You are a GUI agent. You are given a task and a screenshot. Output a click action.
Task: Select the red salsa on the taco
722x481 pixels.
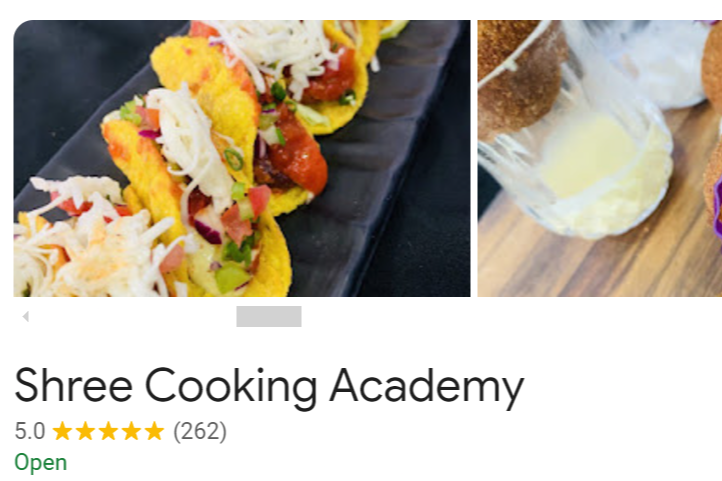coord(299,154)
